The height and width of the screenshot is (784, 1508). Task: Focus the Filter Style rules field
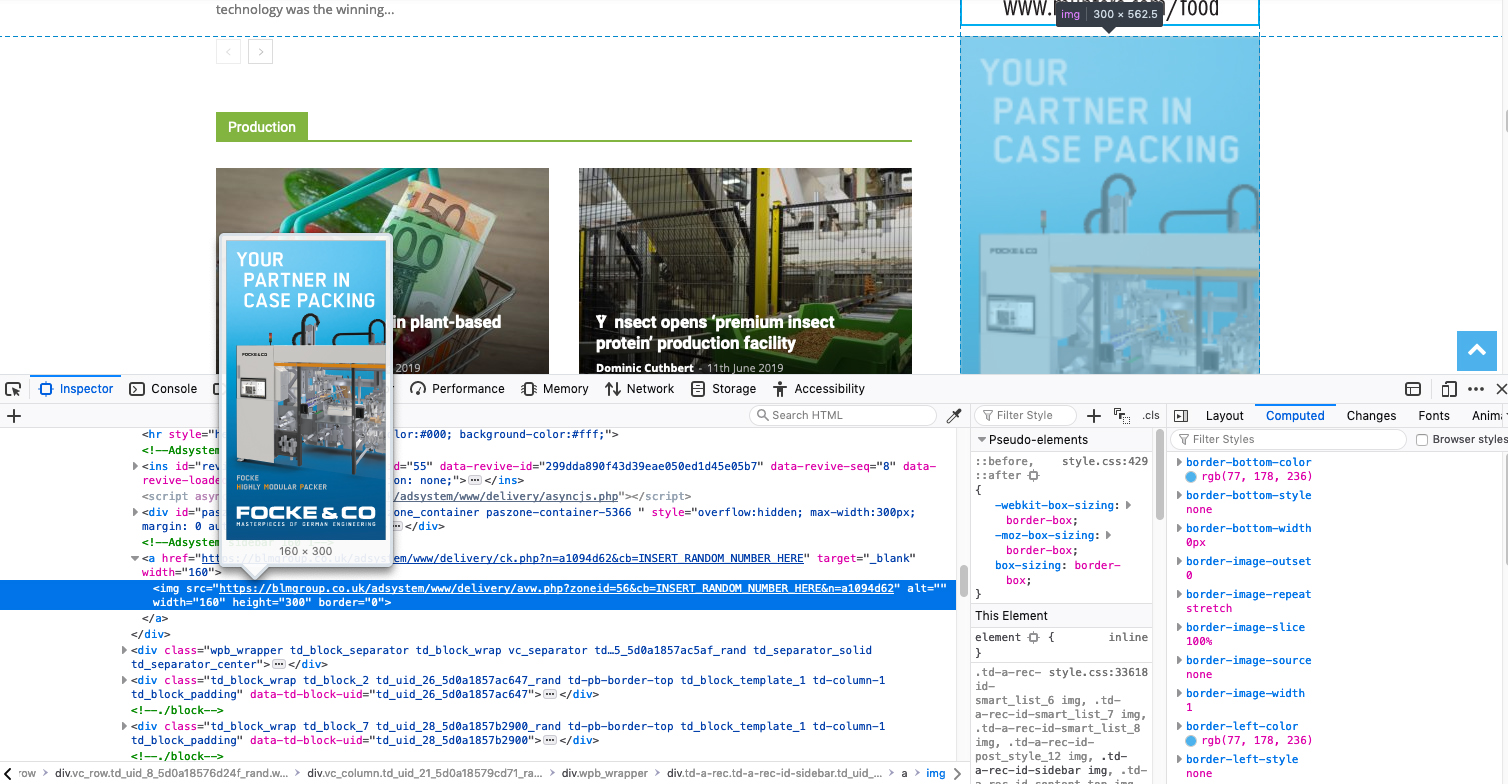coord(1026,415)
